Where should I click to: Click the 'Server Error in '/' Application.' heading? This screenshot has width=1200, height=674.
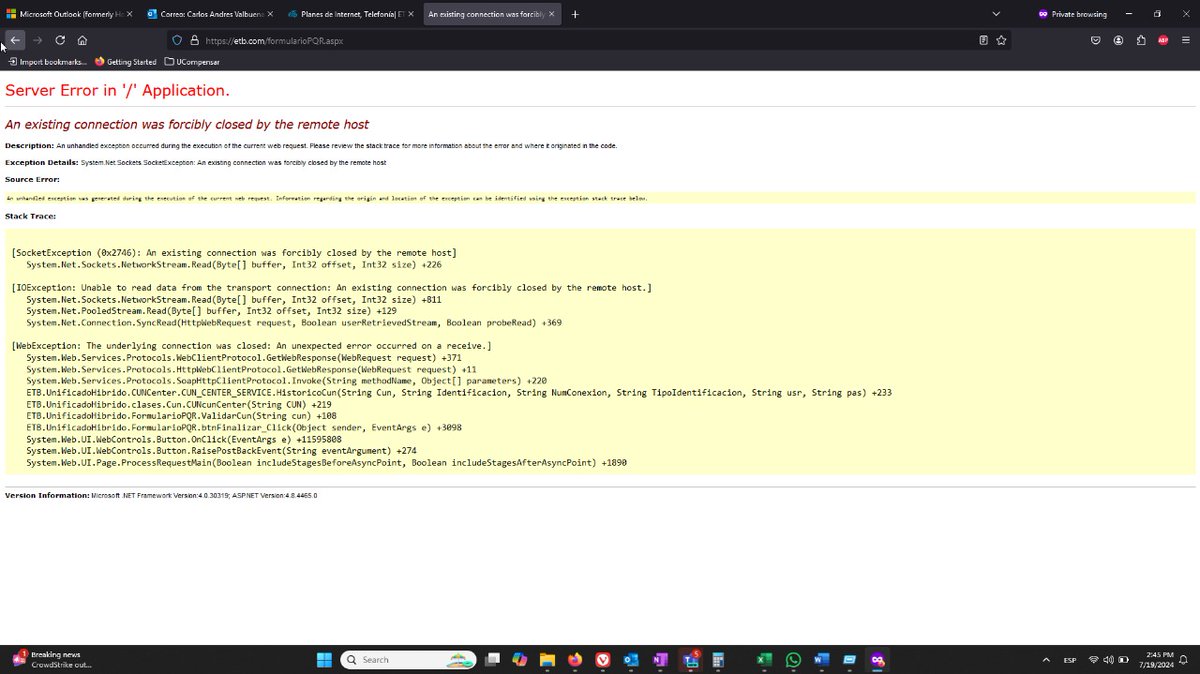117,90
